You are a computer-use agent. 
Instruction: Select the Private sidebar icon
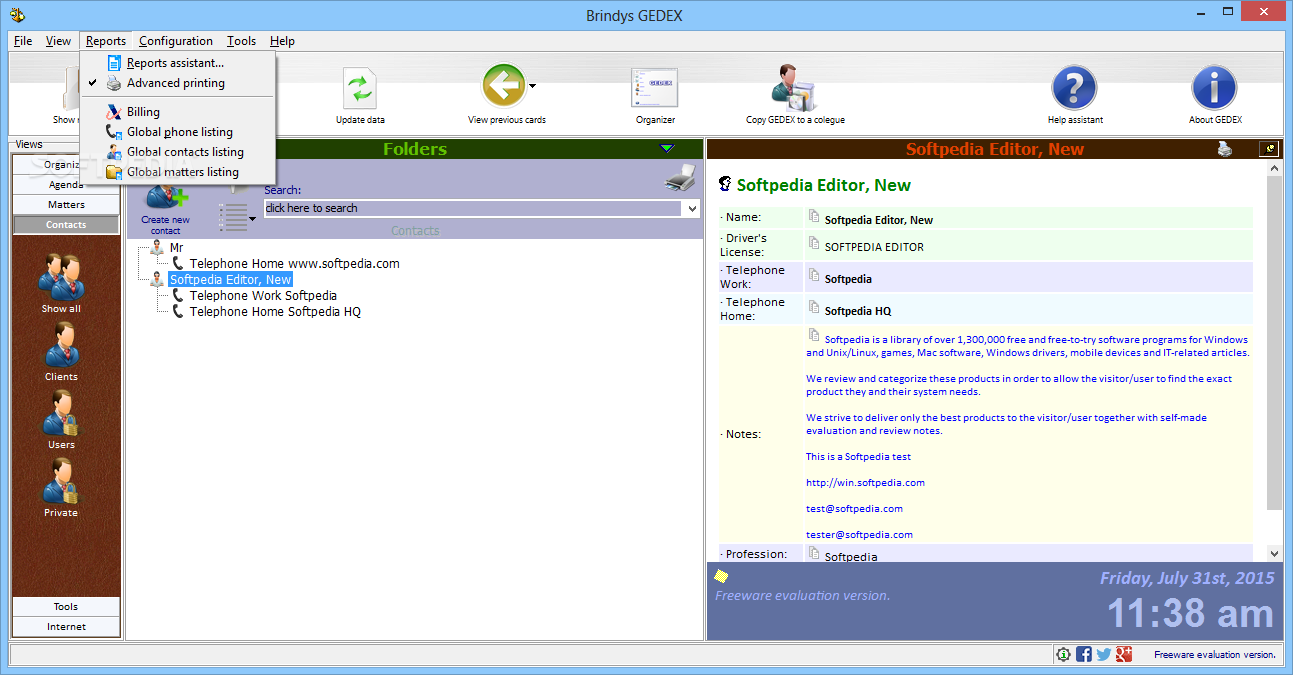click(61, 480)
